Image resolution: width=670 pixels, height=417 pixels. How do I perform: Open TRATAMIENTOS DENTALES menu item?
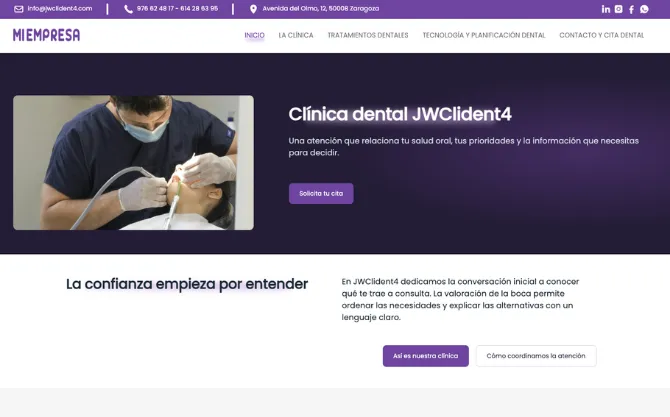368,35
